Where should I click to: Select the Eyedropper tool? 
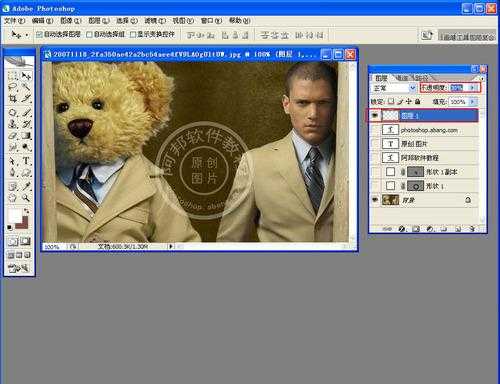pos(26,186)
